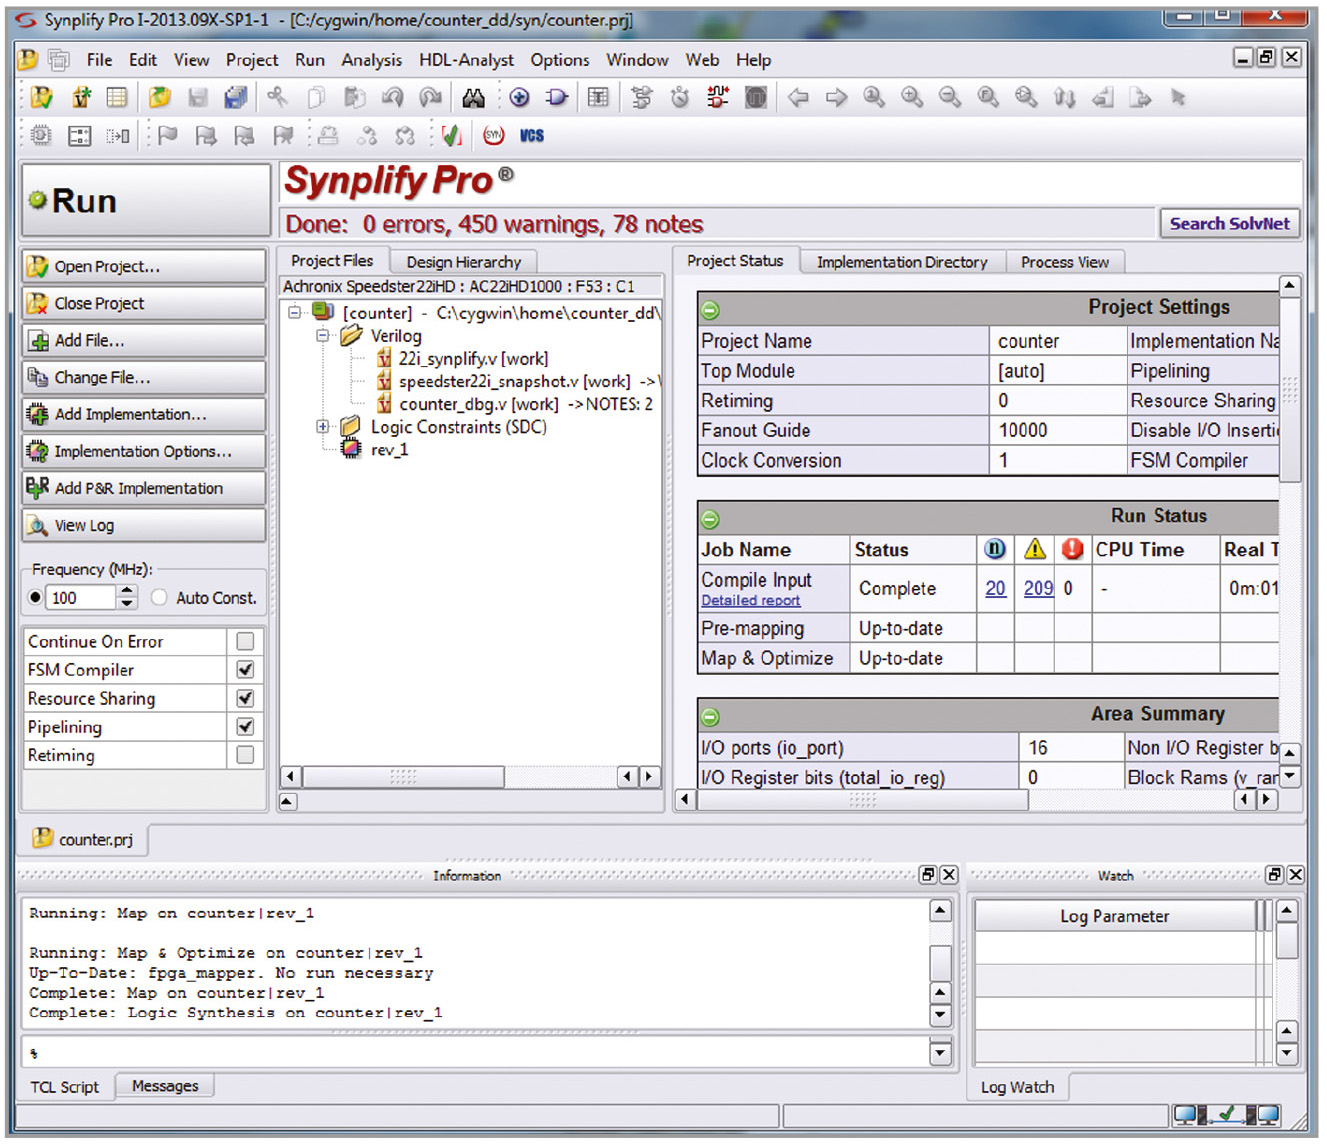Click the Full View magnifier icon
Image resolution: width=1327 pixels, height=1144 pixels.
click(988, 97)
